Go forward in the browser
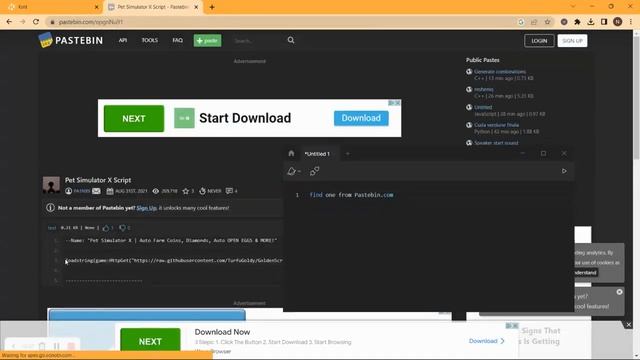Screen dimensions: 640x360 coord(22,22)
